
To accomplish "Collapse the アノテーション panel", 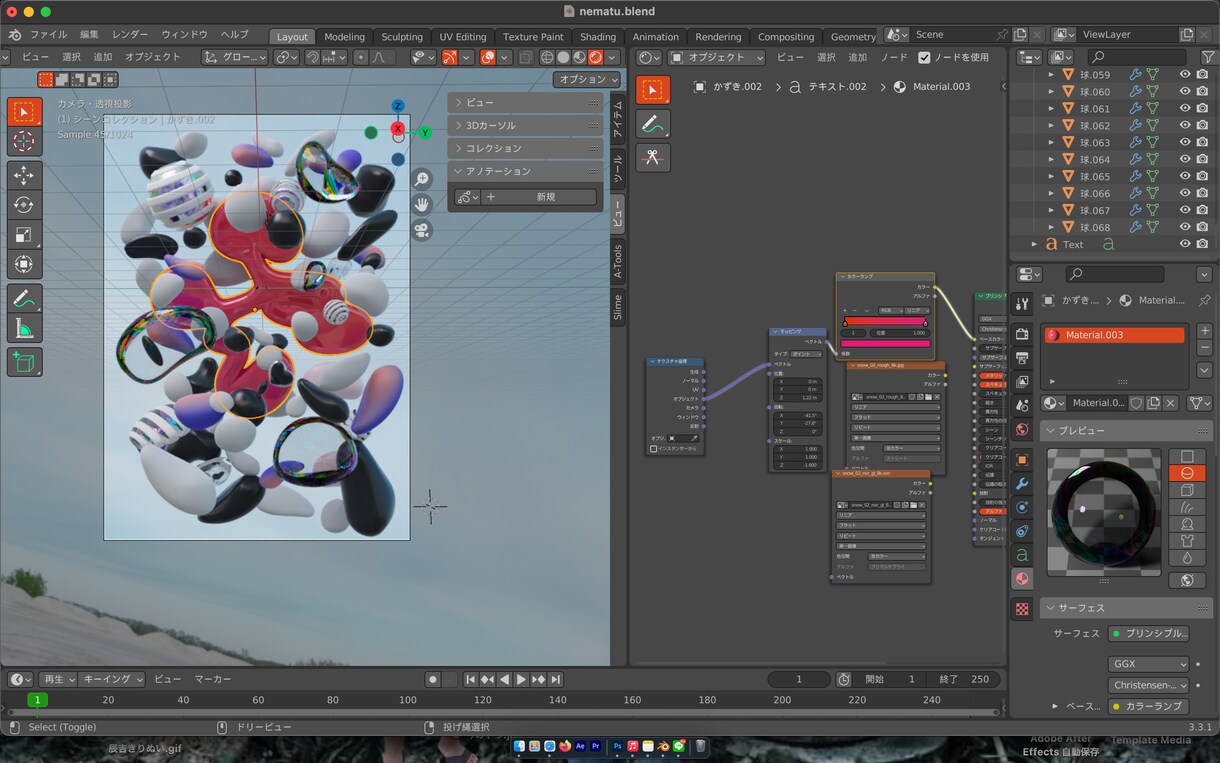I will point(525,171).
